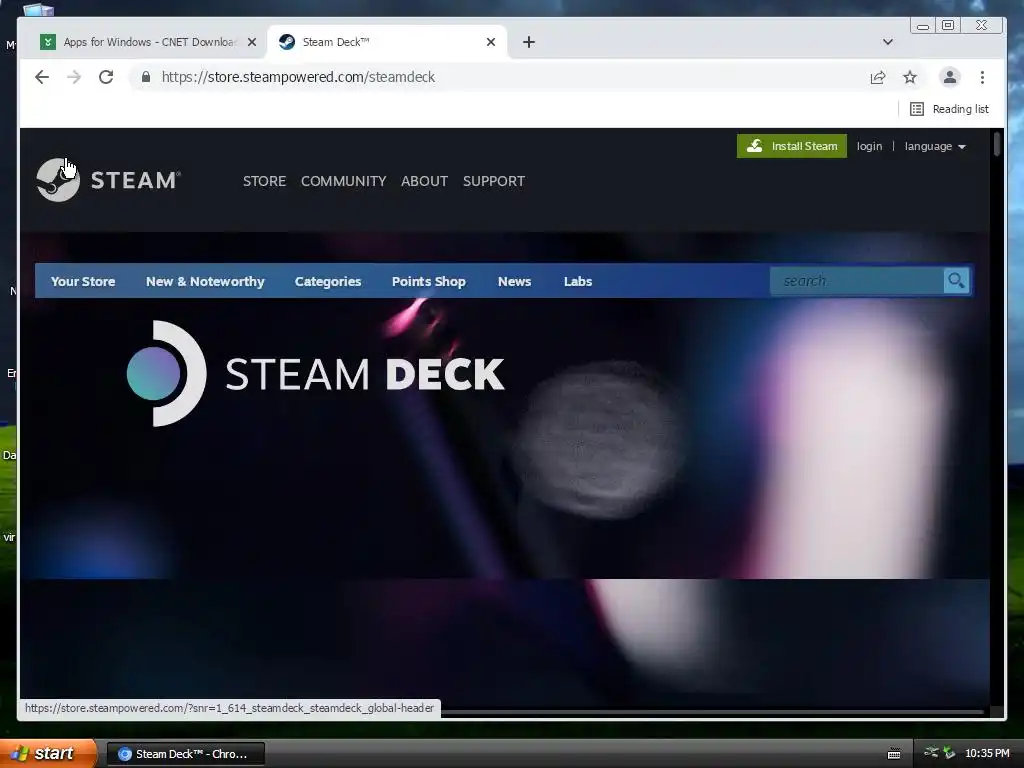Click the system tray clock
The height and width of the screenshot is (768, 1024).
click(x=987, y=754)
